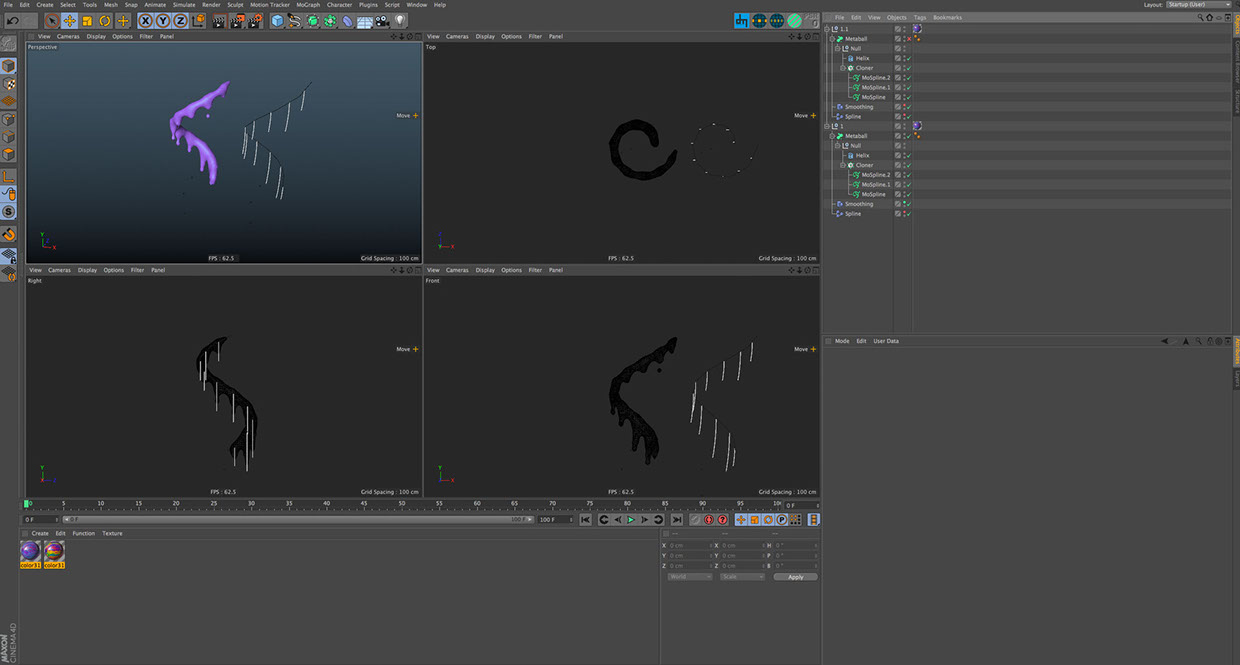Toggle the first Cloner's green checkmark
Image resolution: width=1240 pixels, height=665 pixels.
908,68
